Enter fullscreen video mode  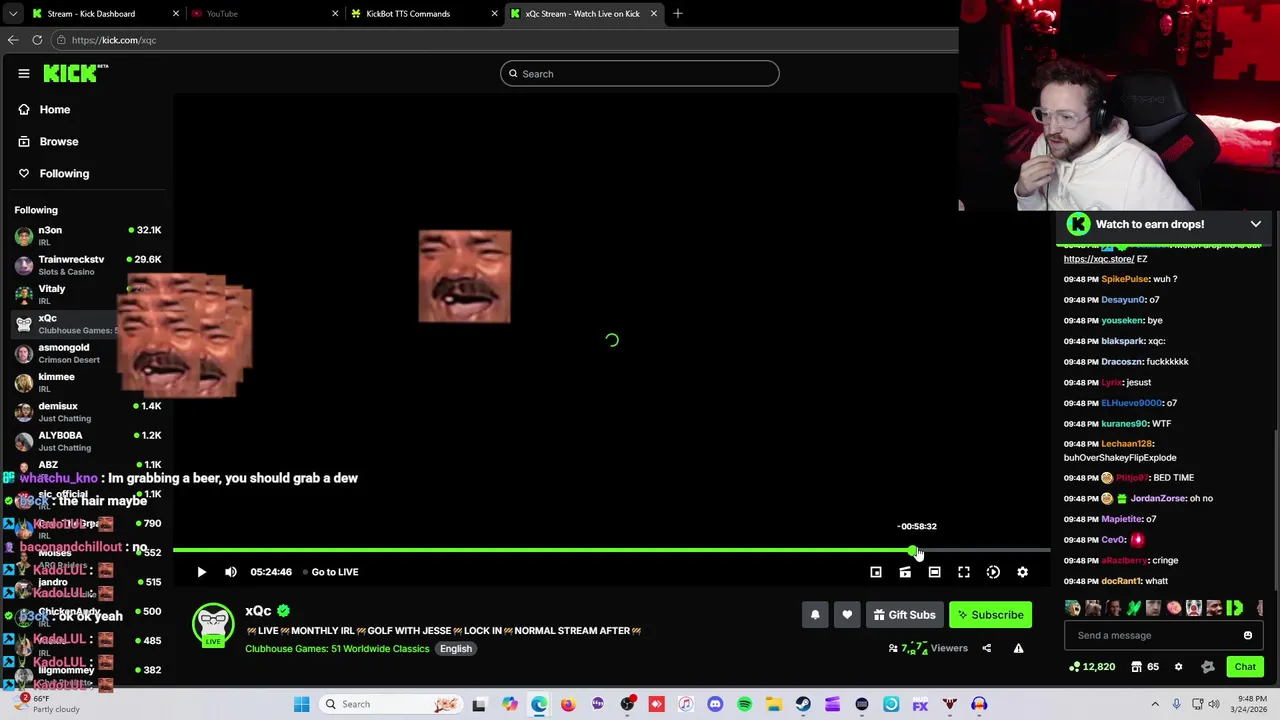[x=964, y=572]
